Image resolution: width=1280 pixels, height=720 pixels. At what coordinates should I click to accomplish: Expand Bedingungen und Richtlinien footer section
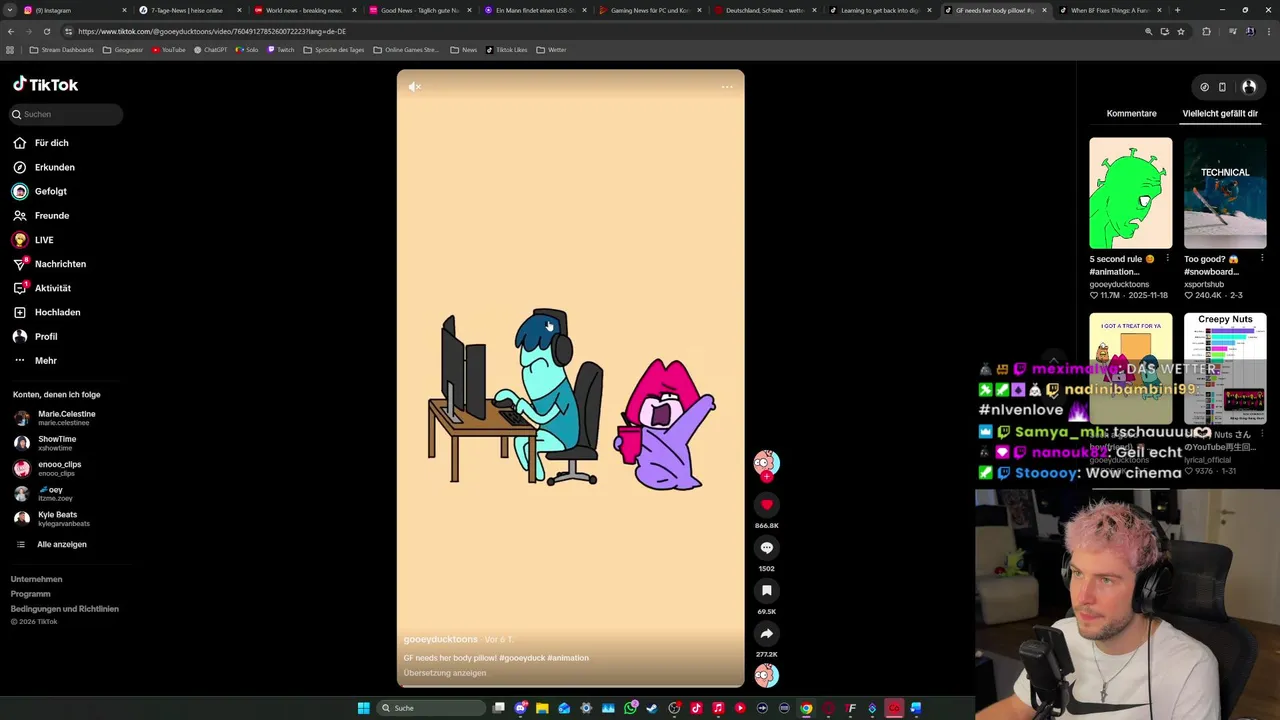pos(64,609)
